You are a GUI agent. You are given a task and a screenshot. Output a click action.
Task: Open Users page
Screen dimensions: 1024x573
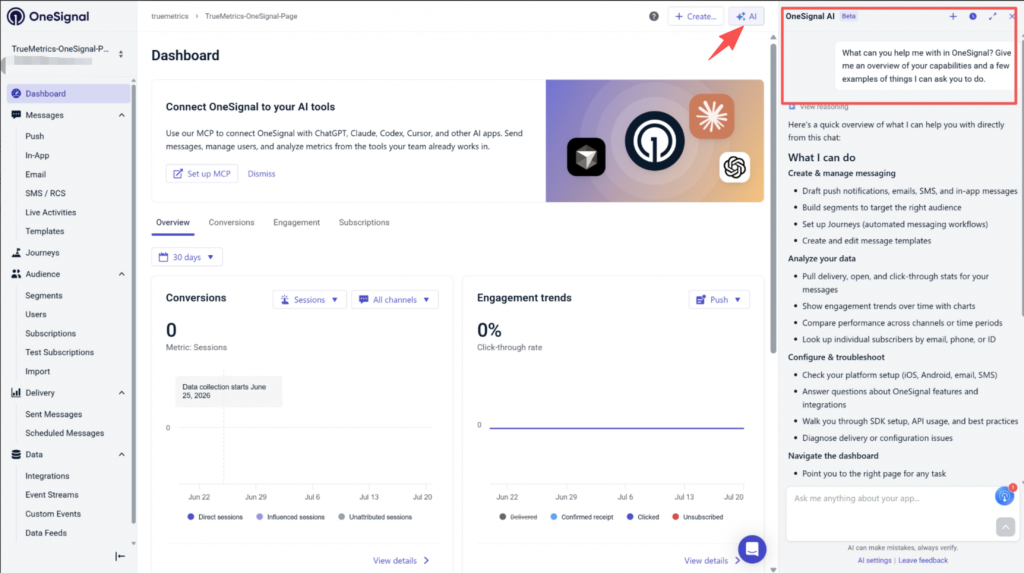pyautogui.click(x=36, y=314)
